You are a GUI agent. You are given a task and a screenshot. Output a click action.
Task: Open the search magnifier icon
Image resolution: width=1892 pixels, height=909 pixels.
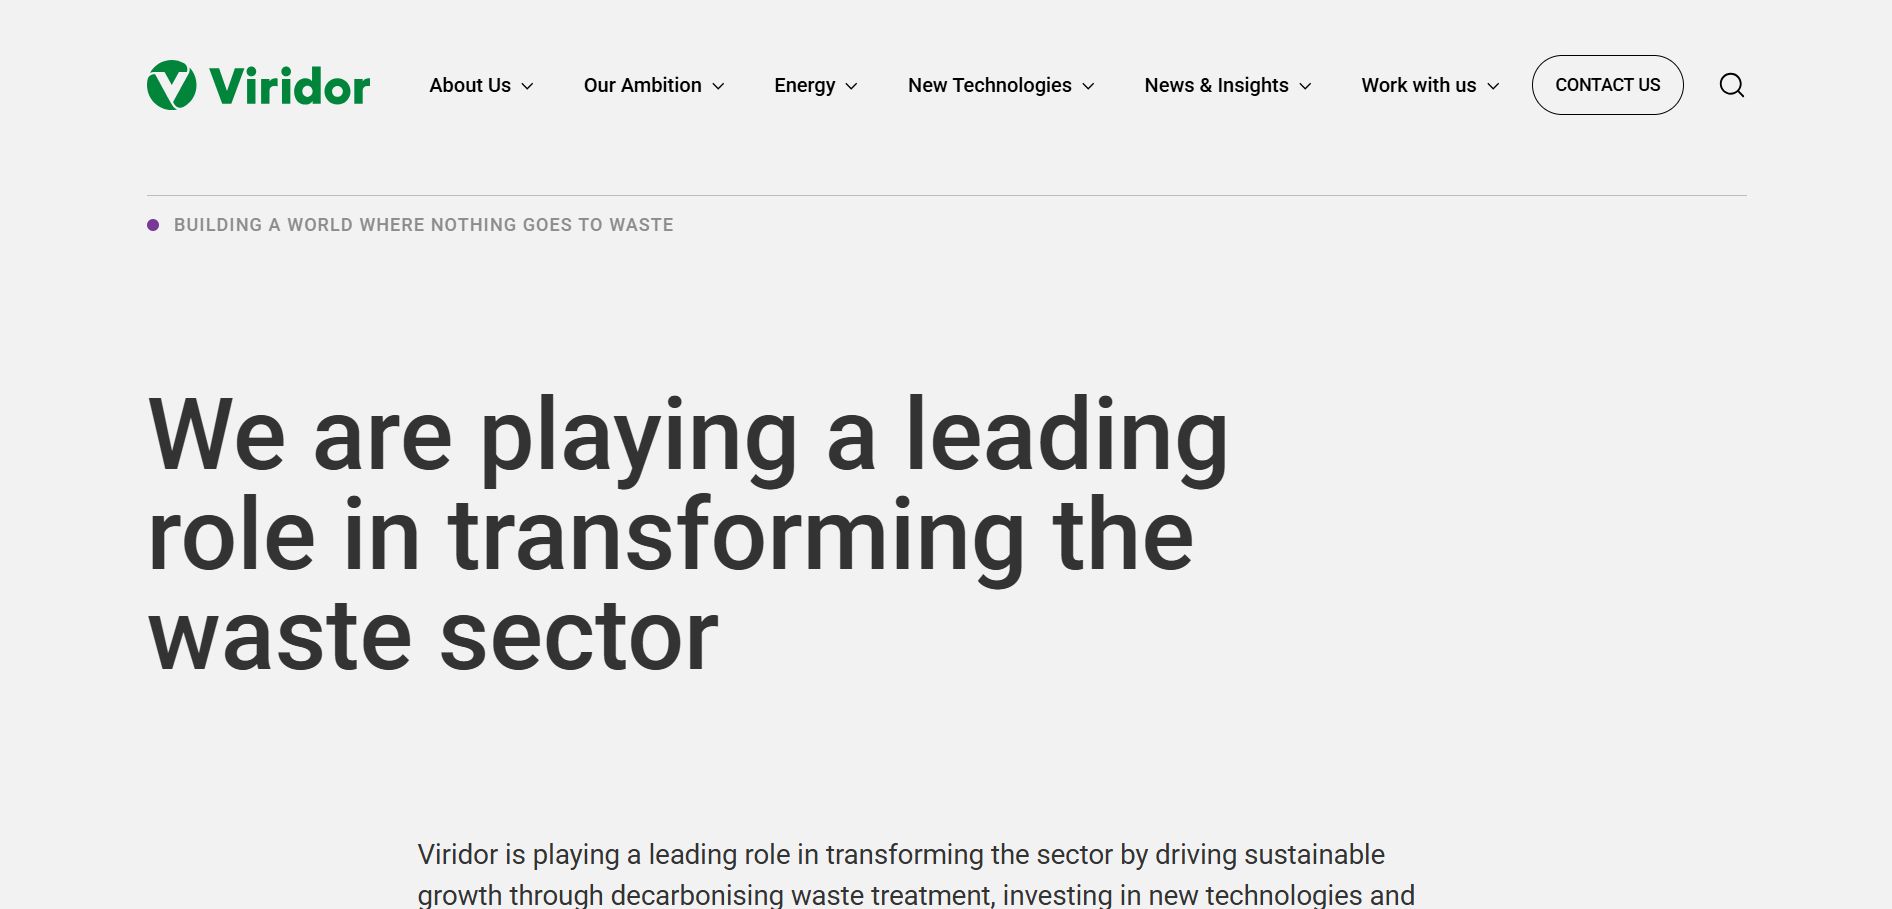coord(1731,85)
